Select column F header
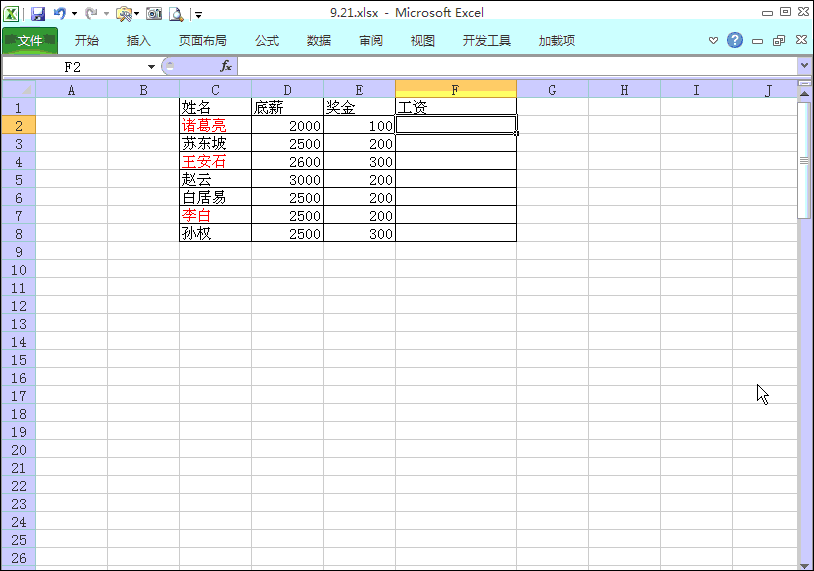 tap(456, 90)
